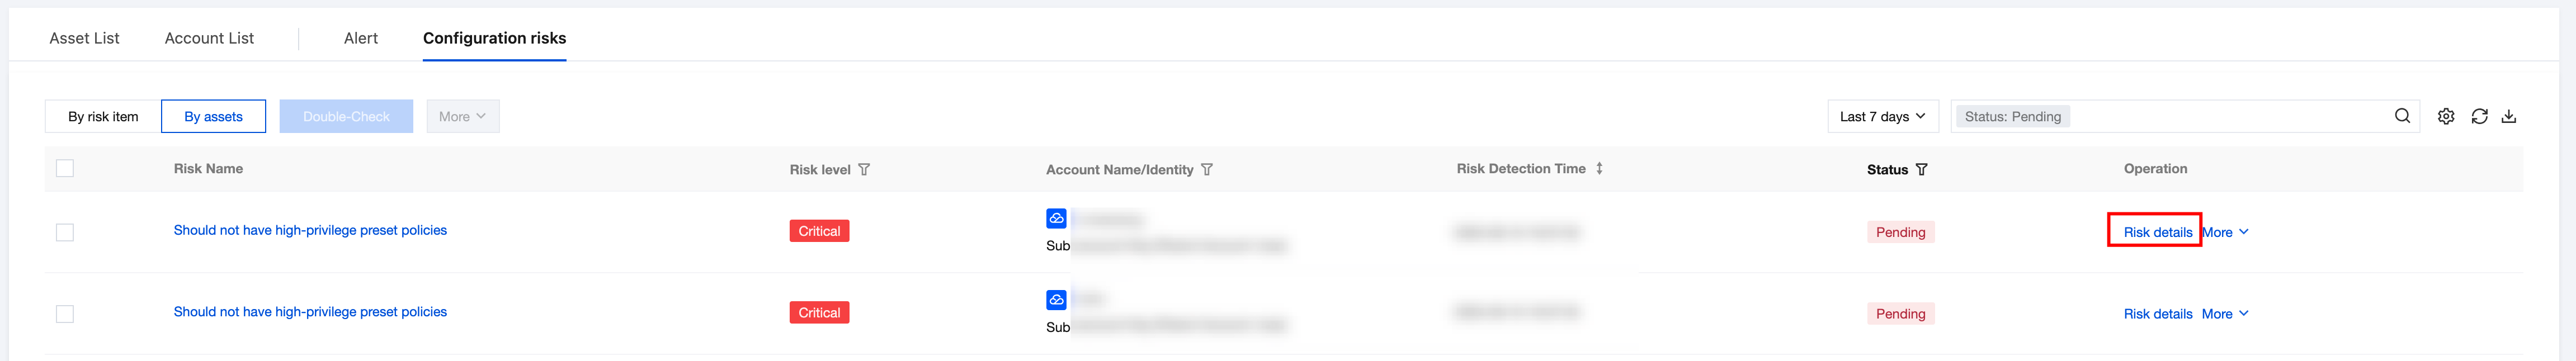Open Status column filter icon
The width and height of the screenshot is (2576, 361).
tap(1921, 170)
